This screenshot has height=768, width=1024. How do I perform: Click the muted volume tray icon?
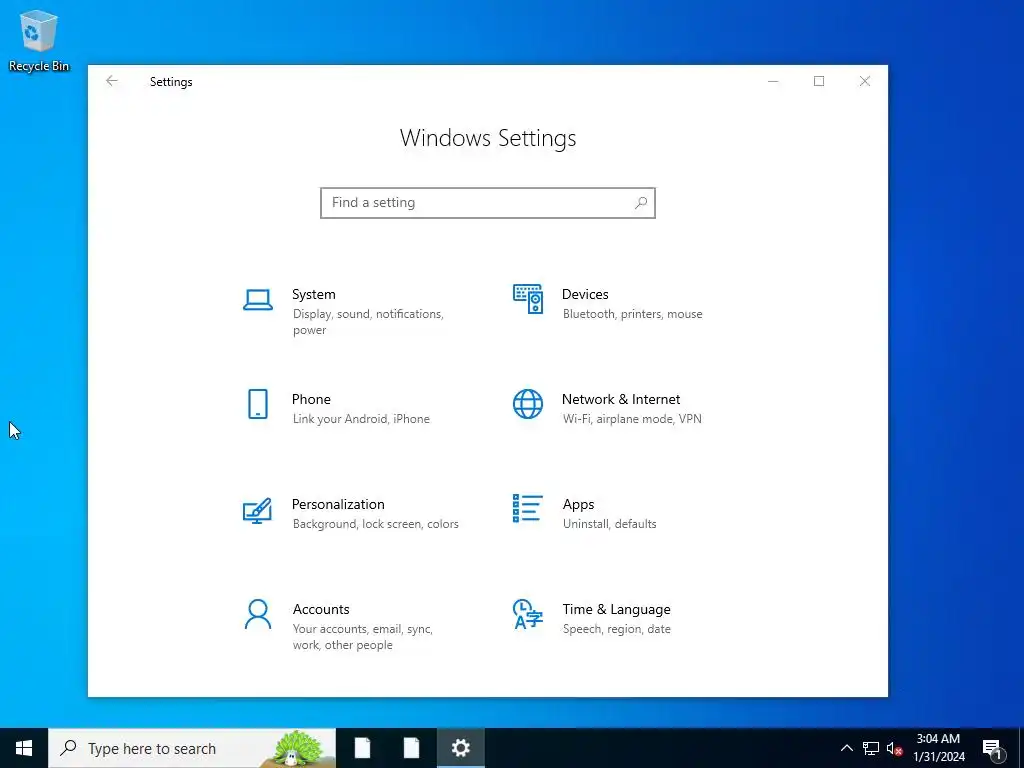(x=894, y=748)
